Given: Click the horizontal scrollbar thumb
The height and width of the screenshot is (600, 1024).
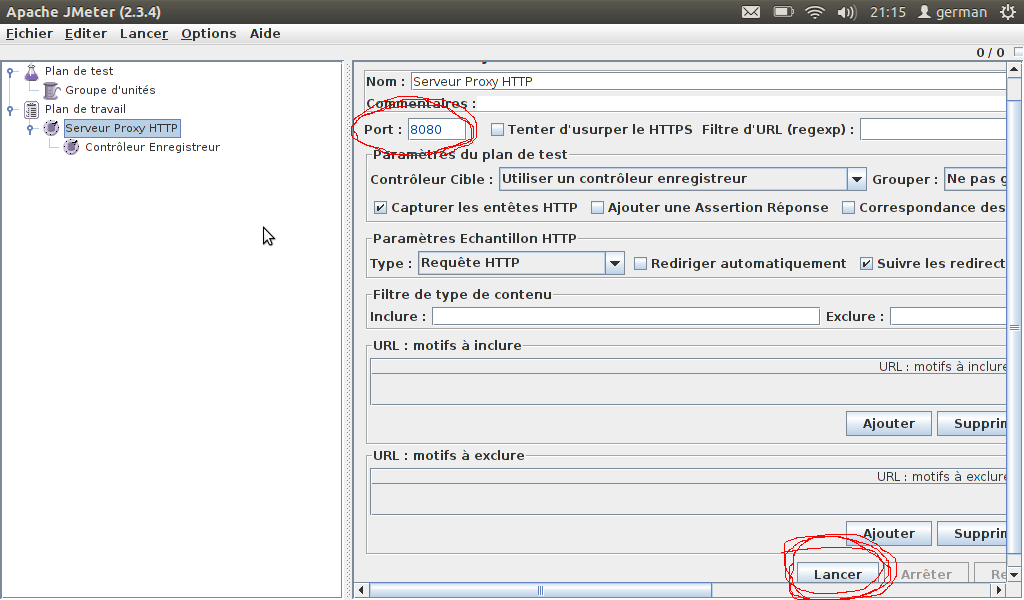Looking at the screenshot, I should tap(540, 590).
